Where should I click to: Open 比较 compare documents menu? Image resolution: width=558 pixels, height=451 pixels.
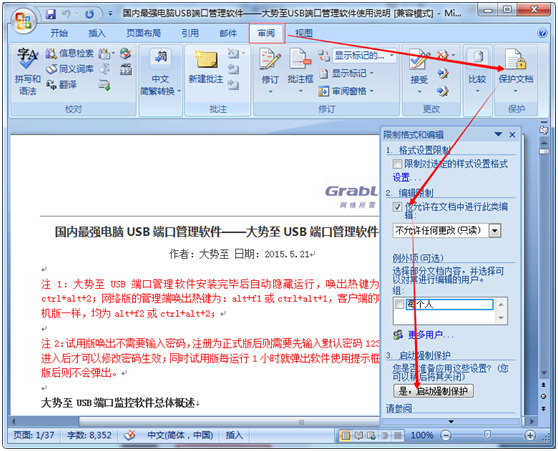(x=477, y=71)
